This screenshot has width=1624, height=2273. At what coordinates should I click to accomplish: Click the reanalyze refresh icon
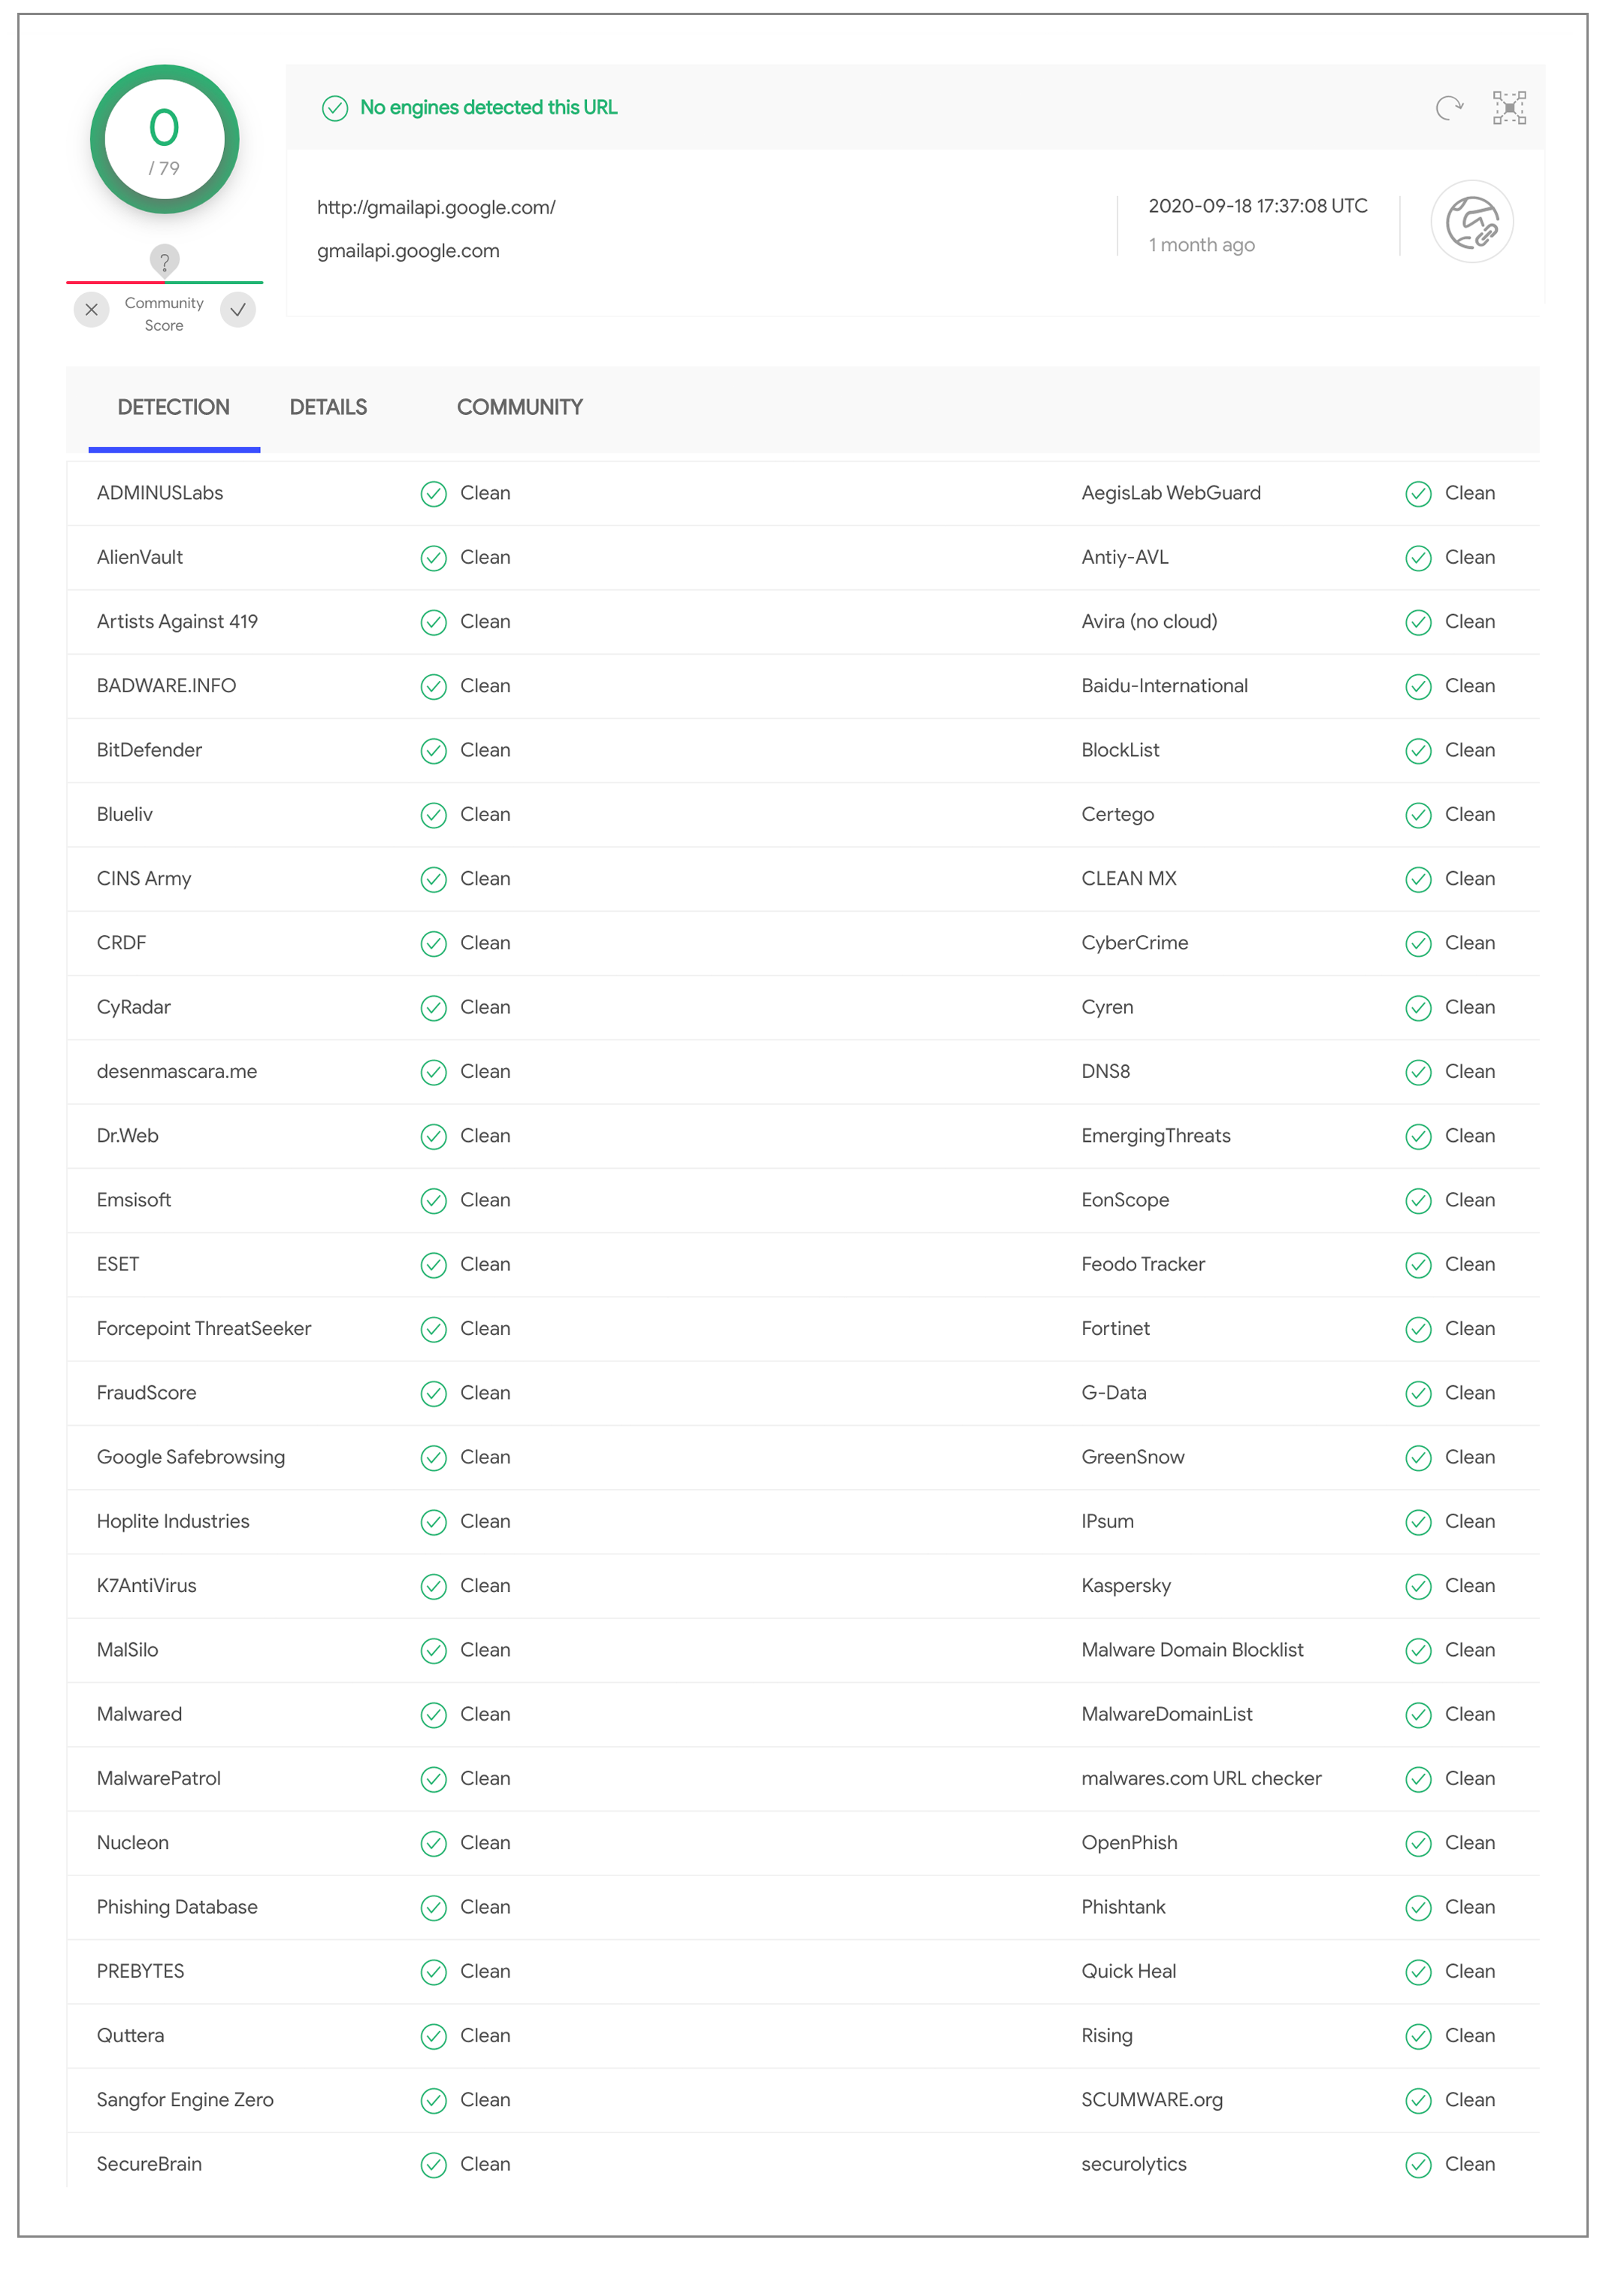point(1448,107)
